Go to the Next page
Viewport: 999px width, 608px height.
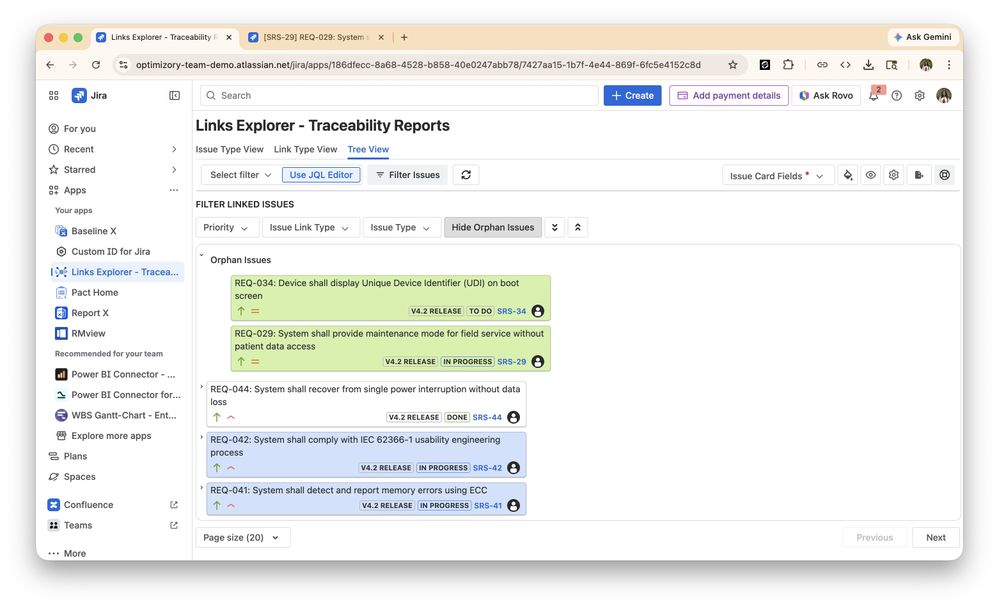[x=935, y=538]
